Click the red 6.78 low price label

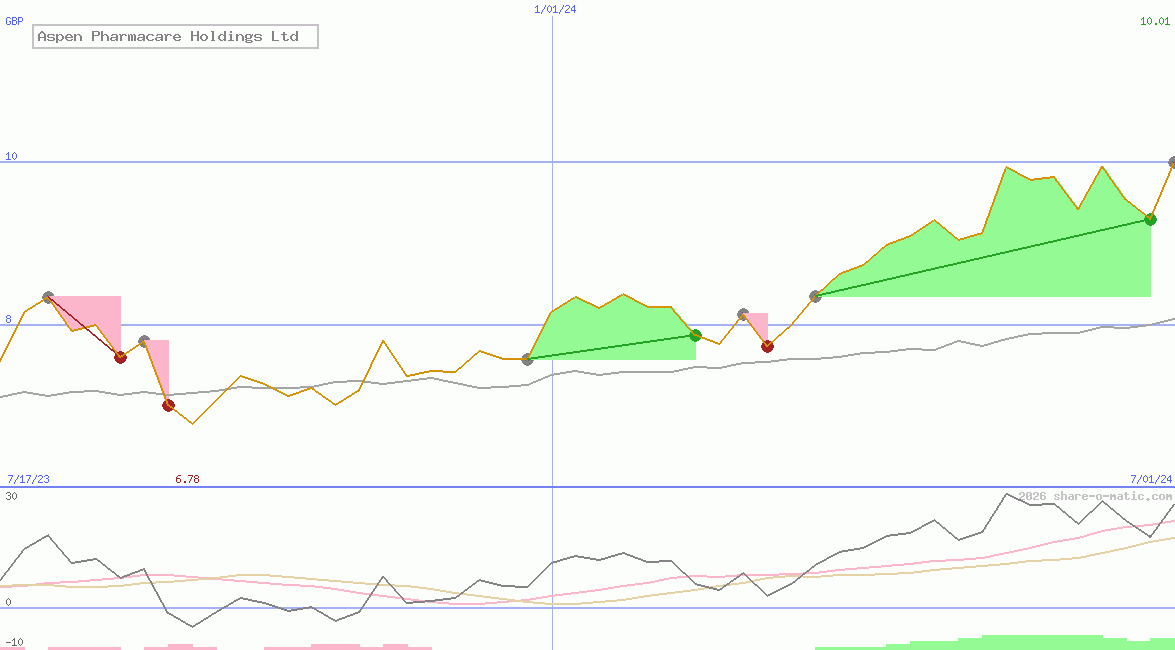pyautogui.click(x=187, y=479)
